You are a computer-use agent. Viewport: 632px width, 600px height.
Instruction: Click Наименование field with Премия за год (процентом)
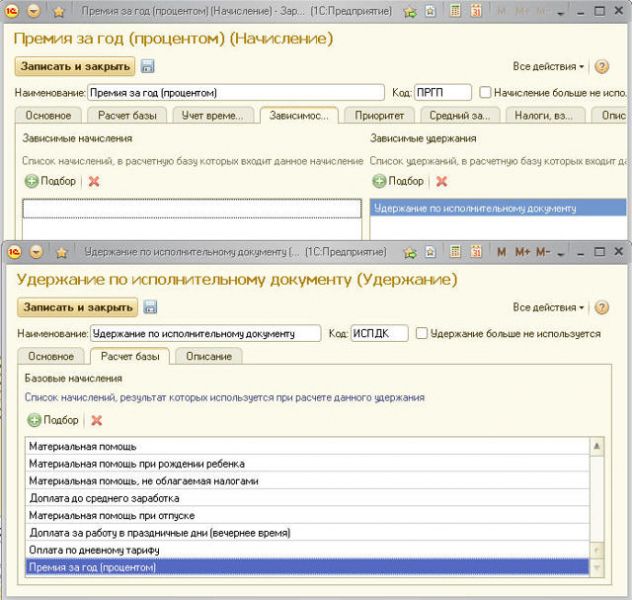tap(236, 93)
